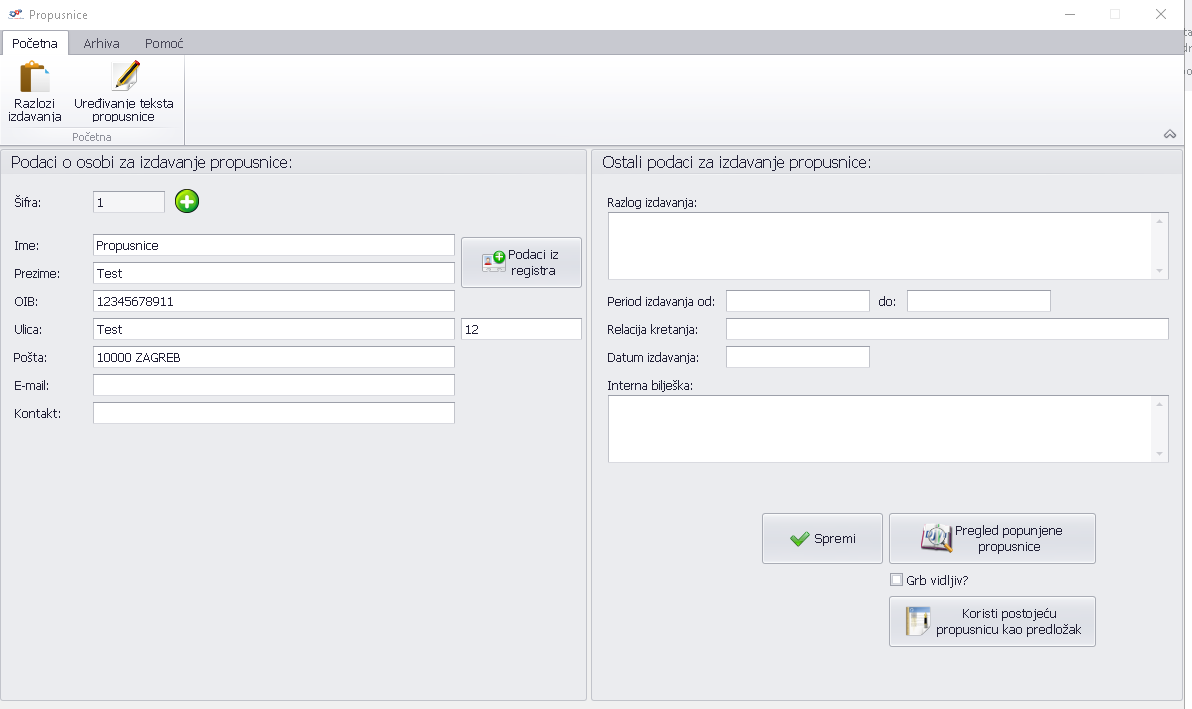Open Pregled popunjene propusnice preview
1192x709 pixels.
992,538
